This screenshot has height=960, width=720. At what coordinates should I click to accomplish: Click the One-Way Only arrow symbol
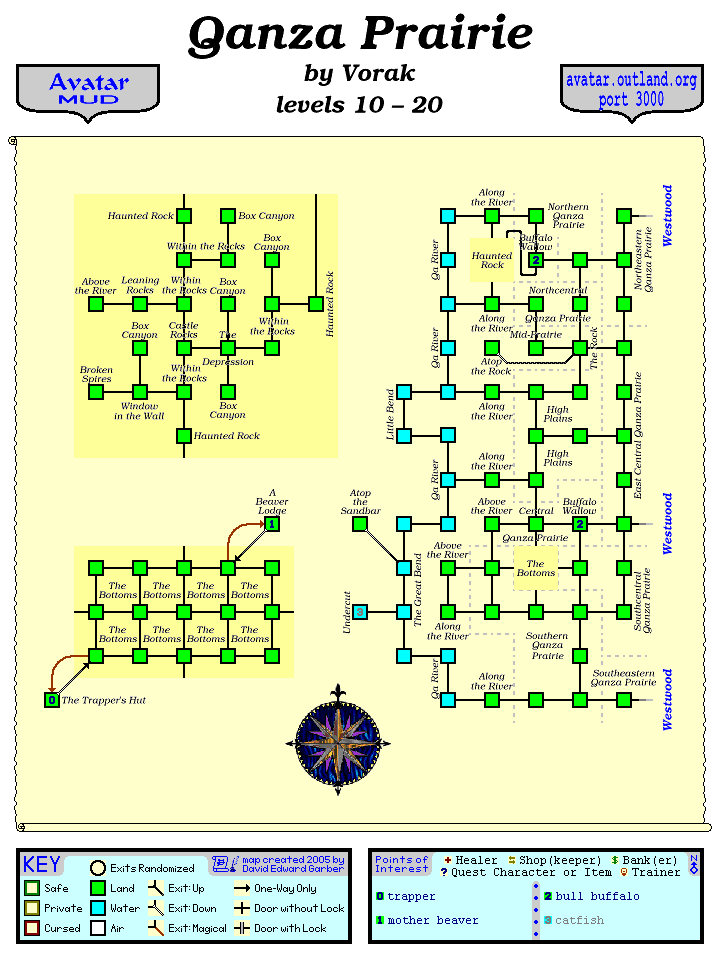click(241, 888)
